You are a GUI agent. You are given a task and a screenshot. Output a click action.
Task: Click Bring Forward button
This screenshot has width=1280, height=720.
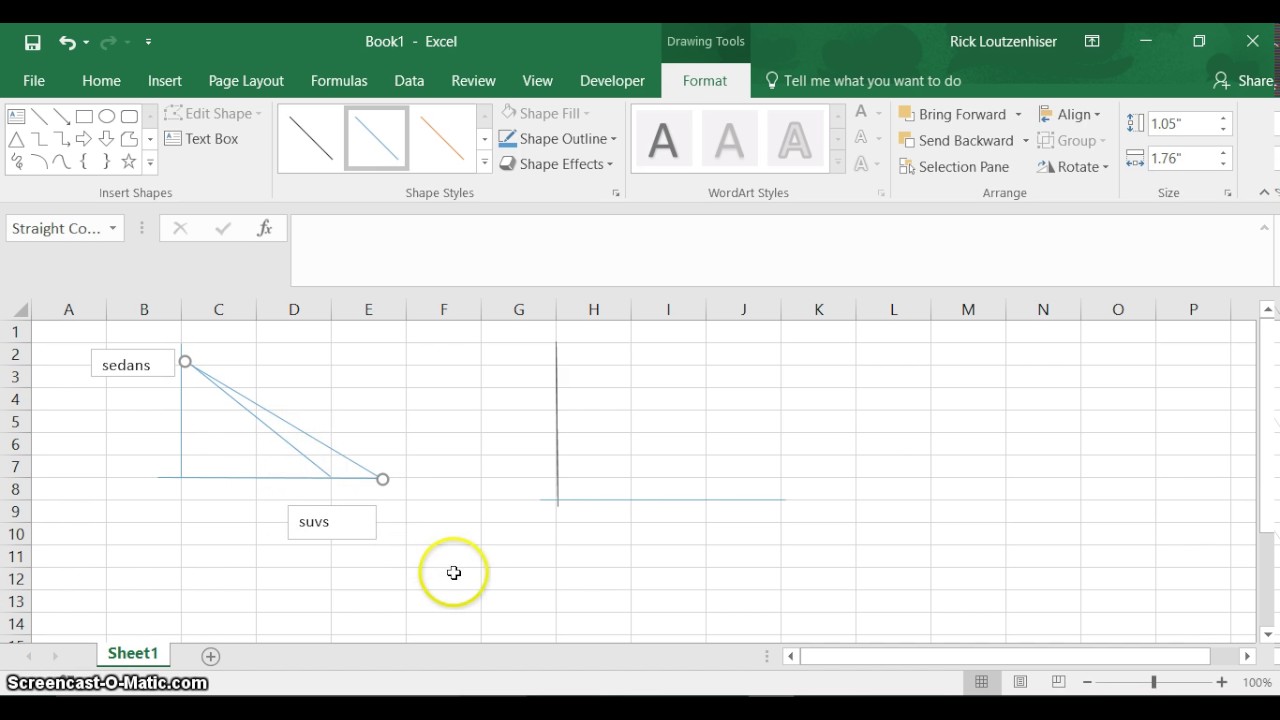[x=953, y=114]
